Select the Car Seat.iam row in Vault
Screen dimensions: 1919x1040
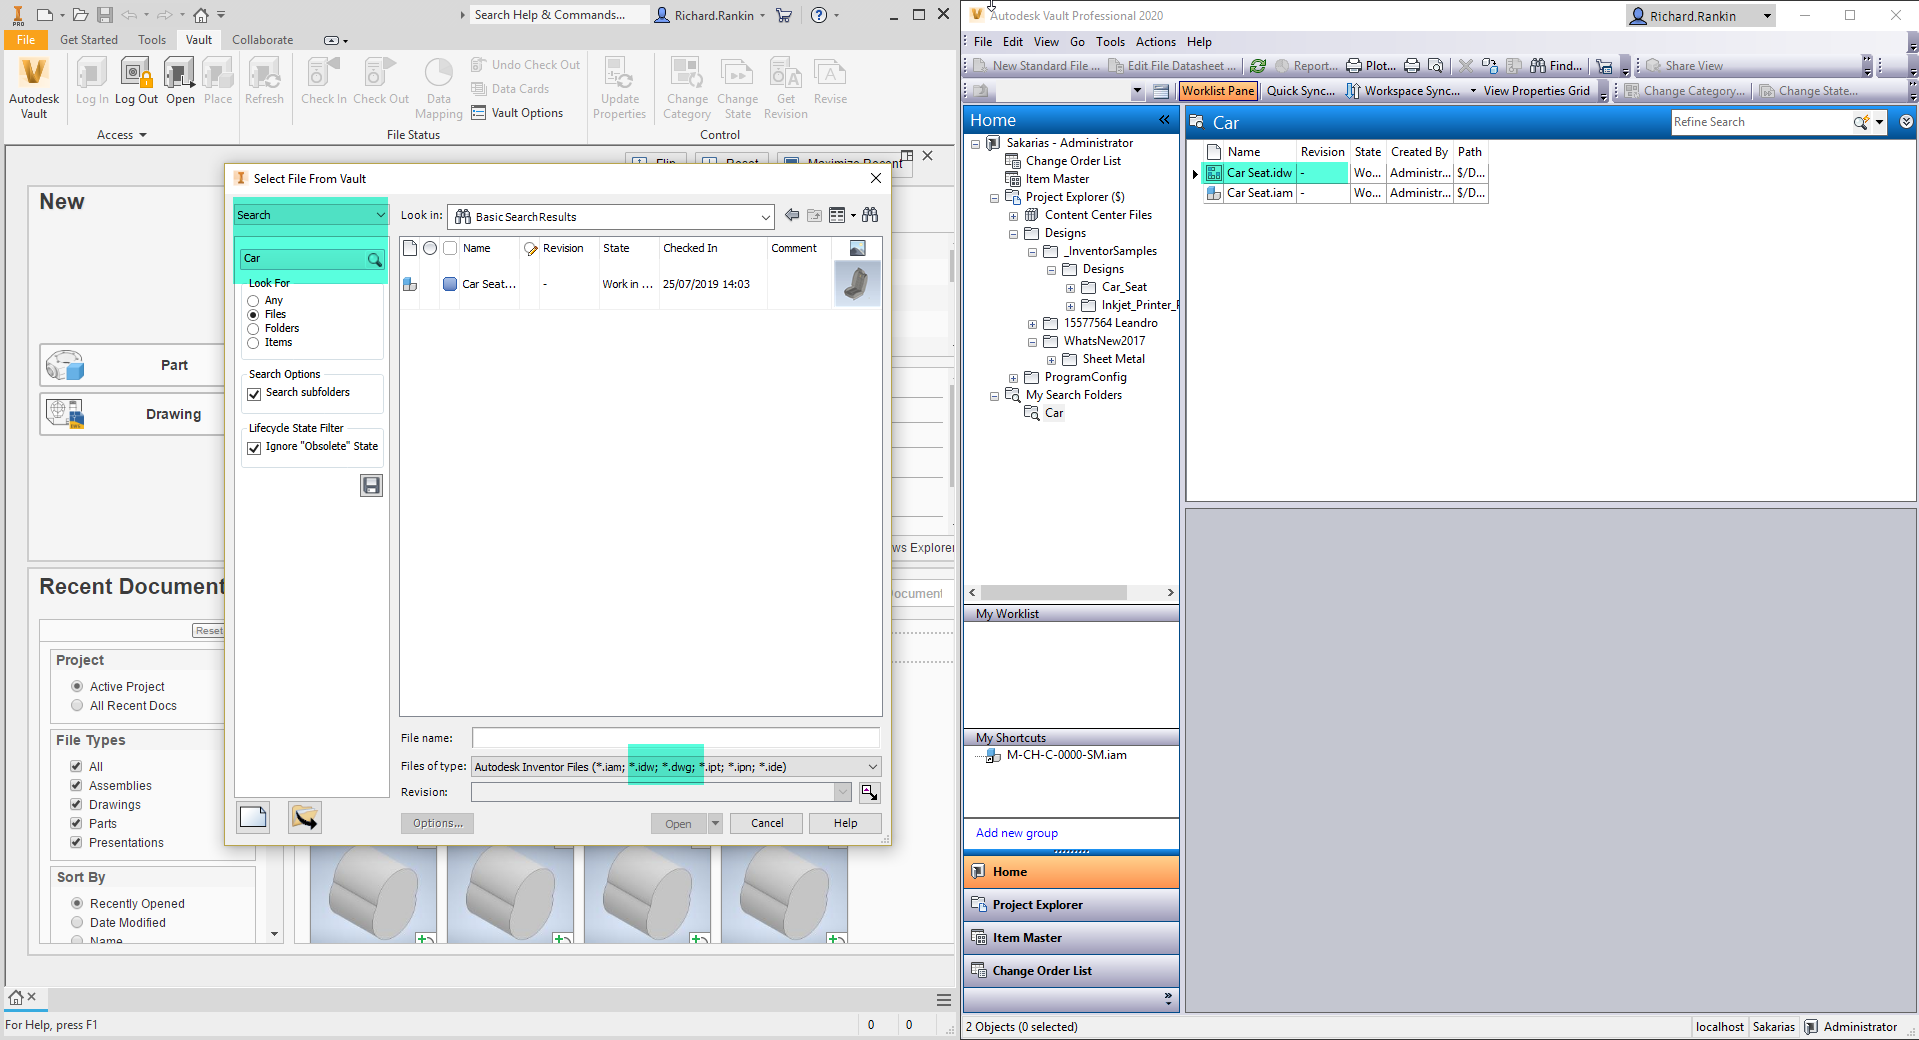(x=1345, y=193)
